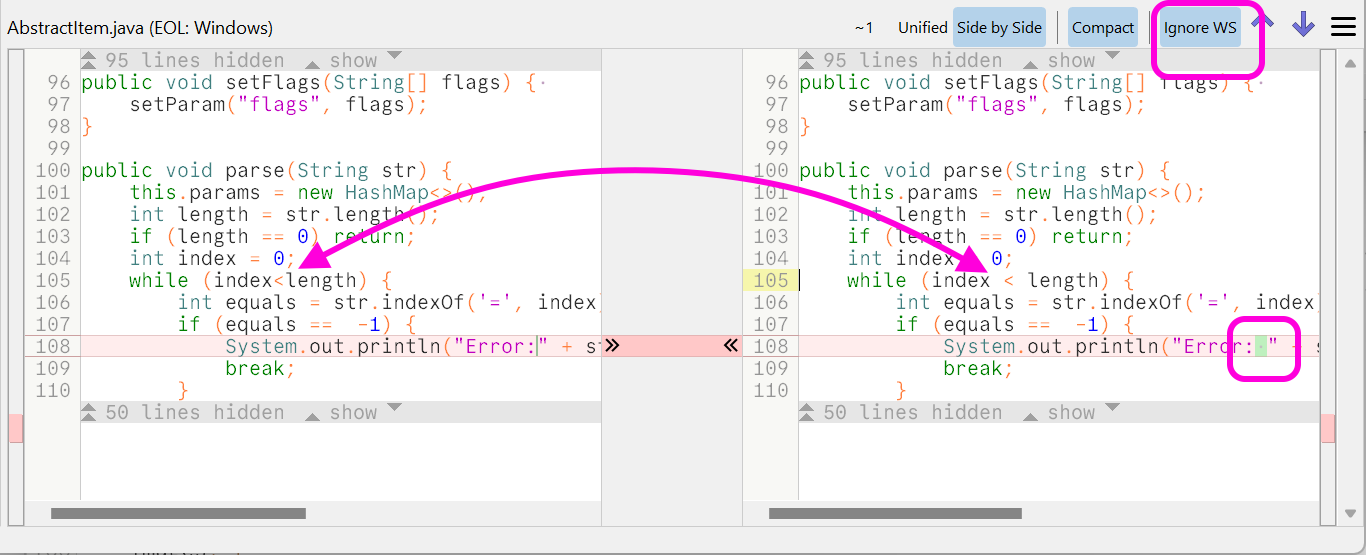Click "show" beside right 95 lines hidden
1366x555 pixels.
tap(1071, 61)
